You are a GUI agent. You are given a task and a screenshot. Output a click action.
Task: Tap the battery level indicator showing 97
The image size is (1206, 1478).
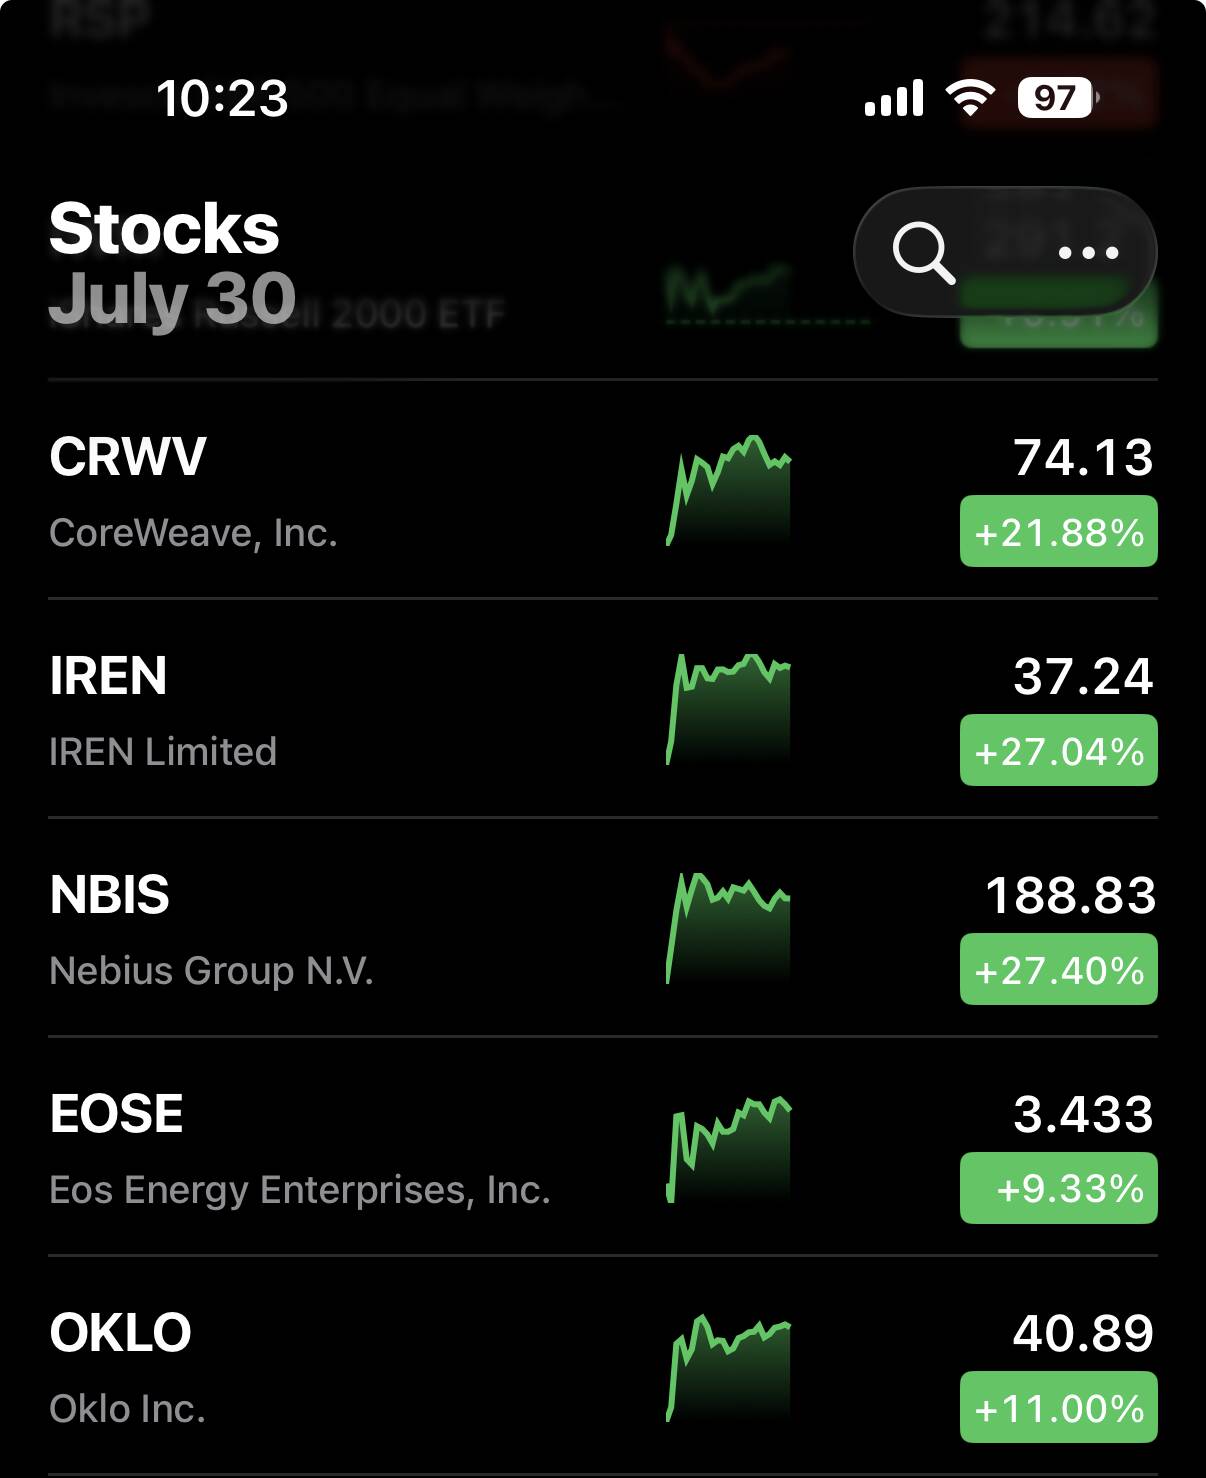[1058, 98]
